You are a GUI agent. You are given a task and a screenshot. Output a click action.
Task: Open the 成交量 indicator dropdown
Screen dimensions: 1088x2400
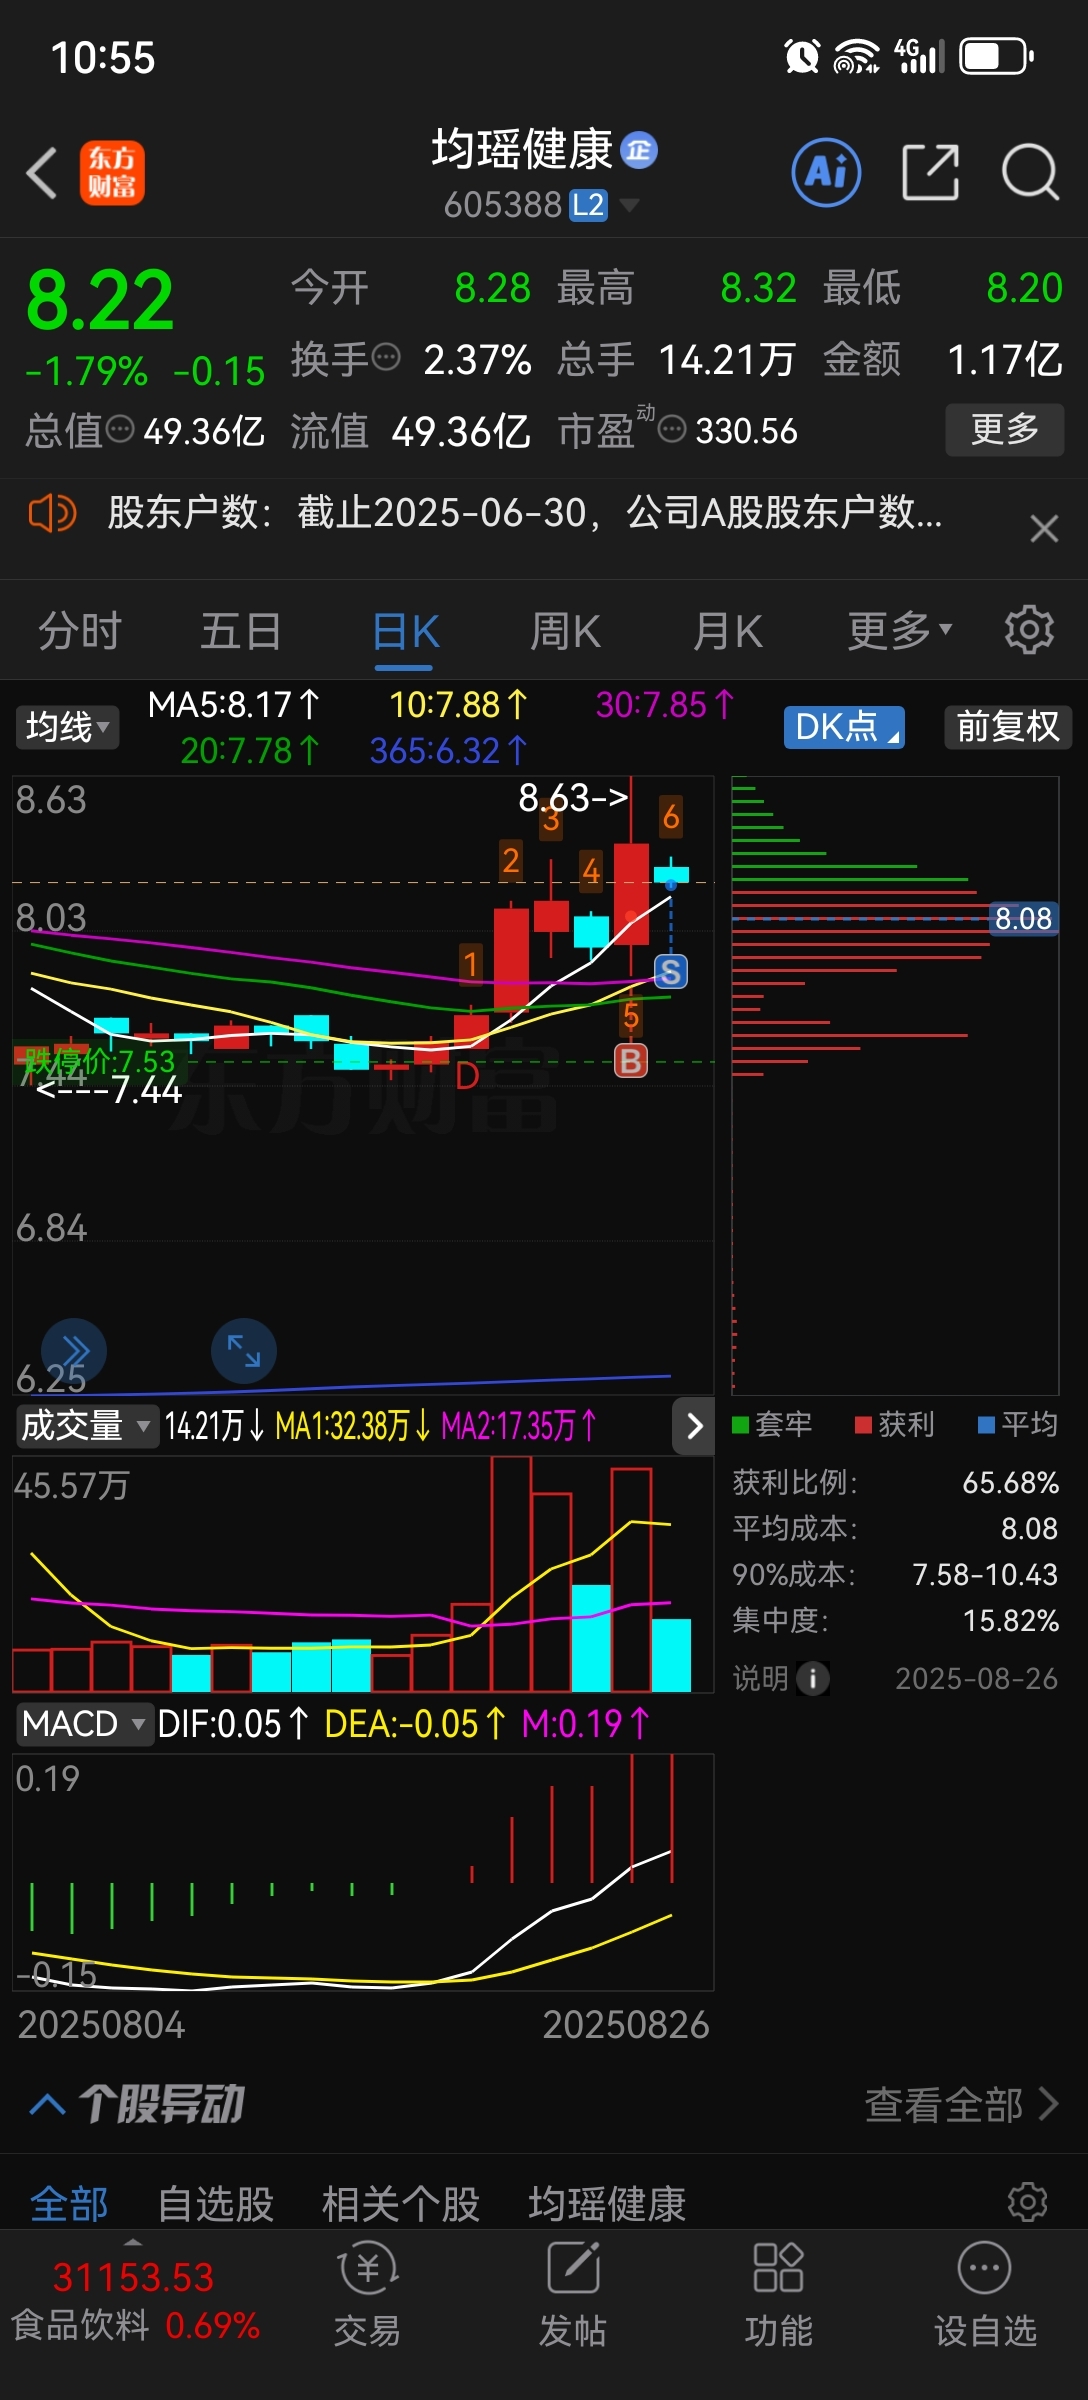[x=86, y=1425]
